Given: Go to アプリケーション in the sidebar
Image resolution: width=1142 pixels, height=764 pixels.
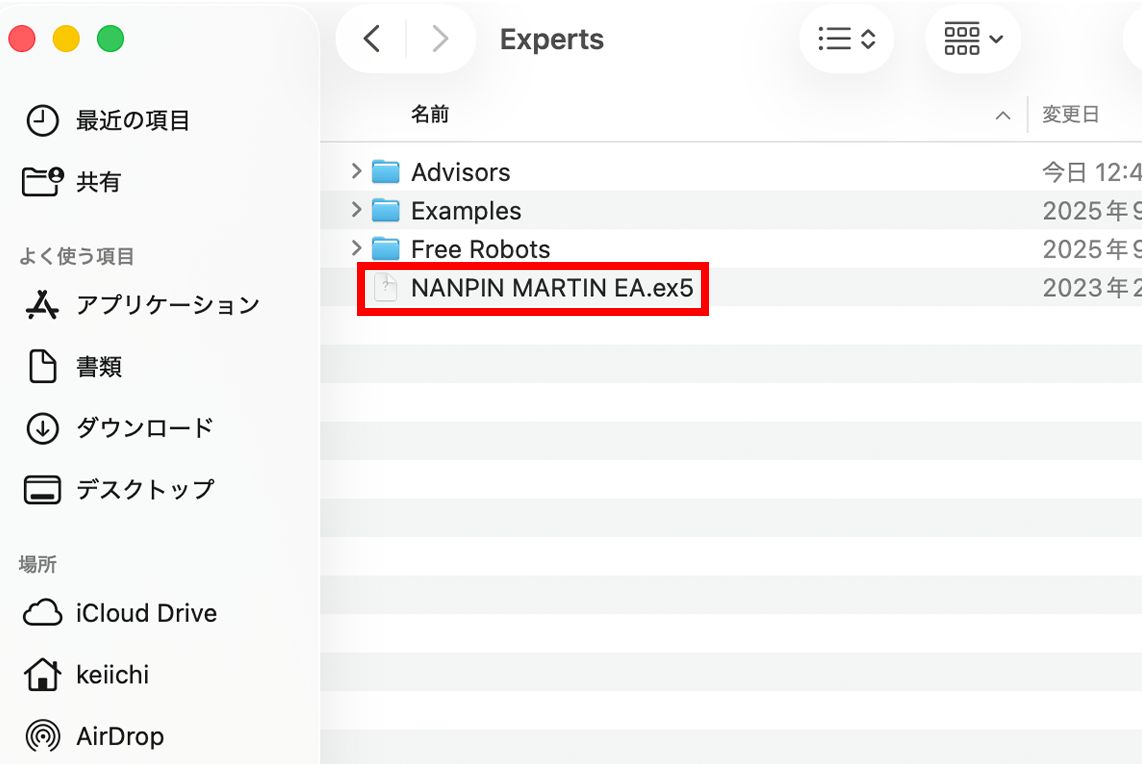Looking at the screenshot, I should coord(167,305).
